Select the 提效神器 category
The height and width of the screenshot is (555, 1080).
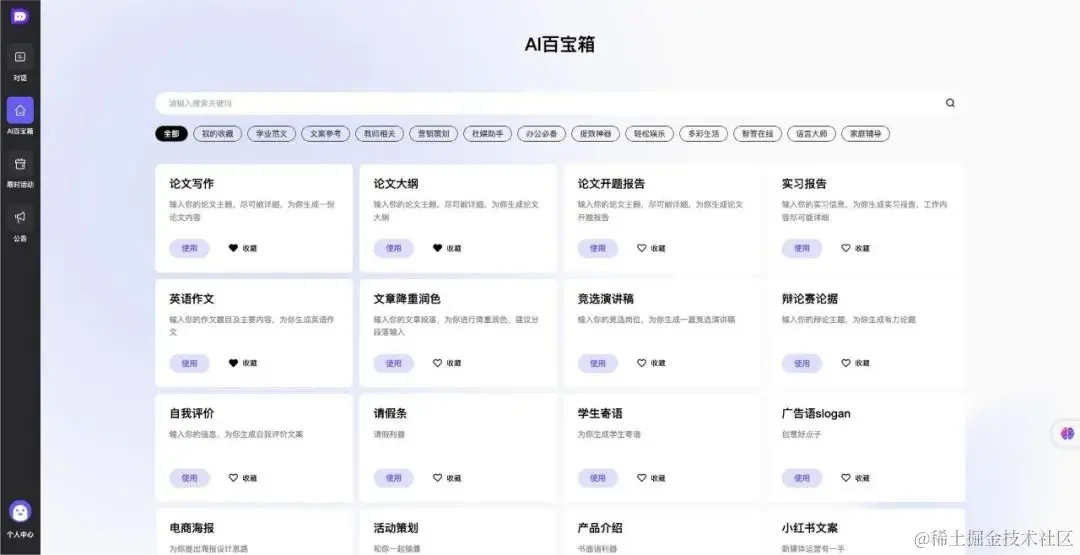point(596,134)
